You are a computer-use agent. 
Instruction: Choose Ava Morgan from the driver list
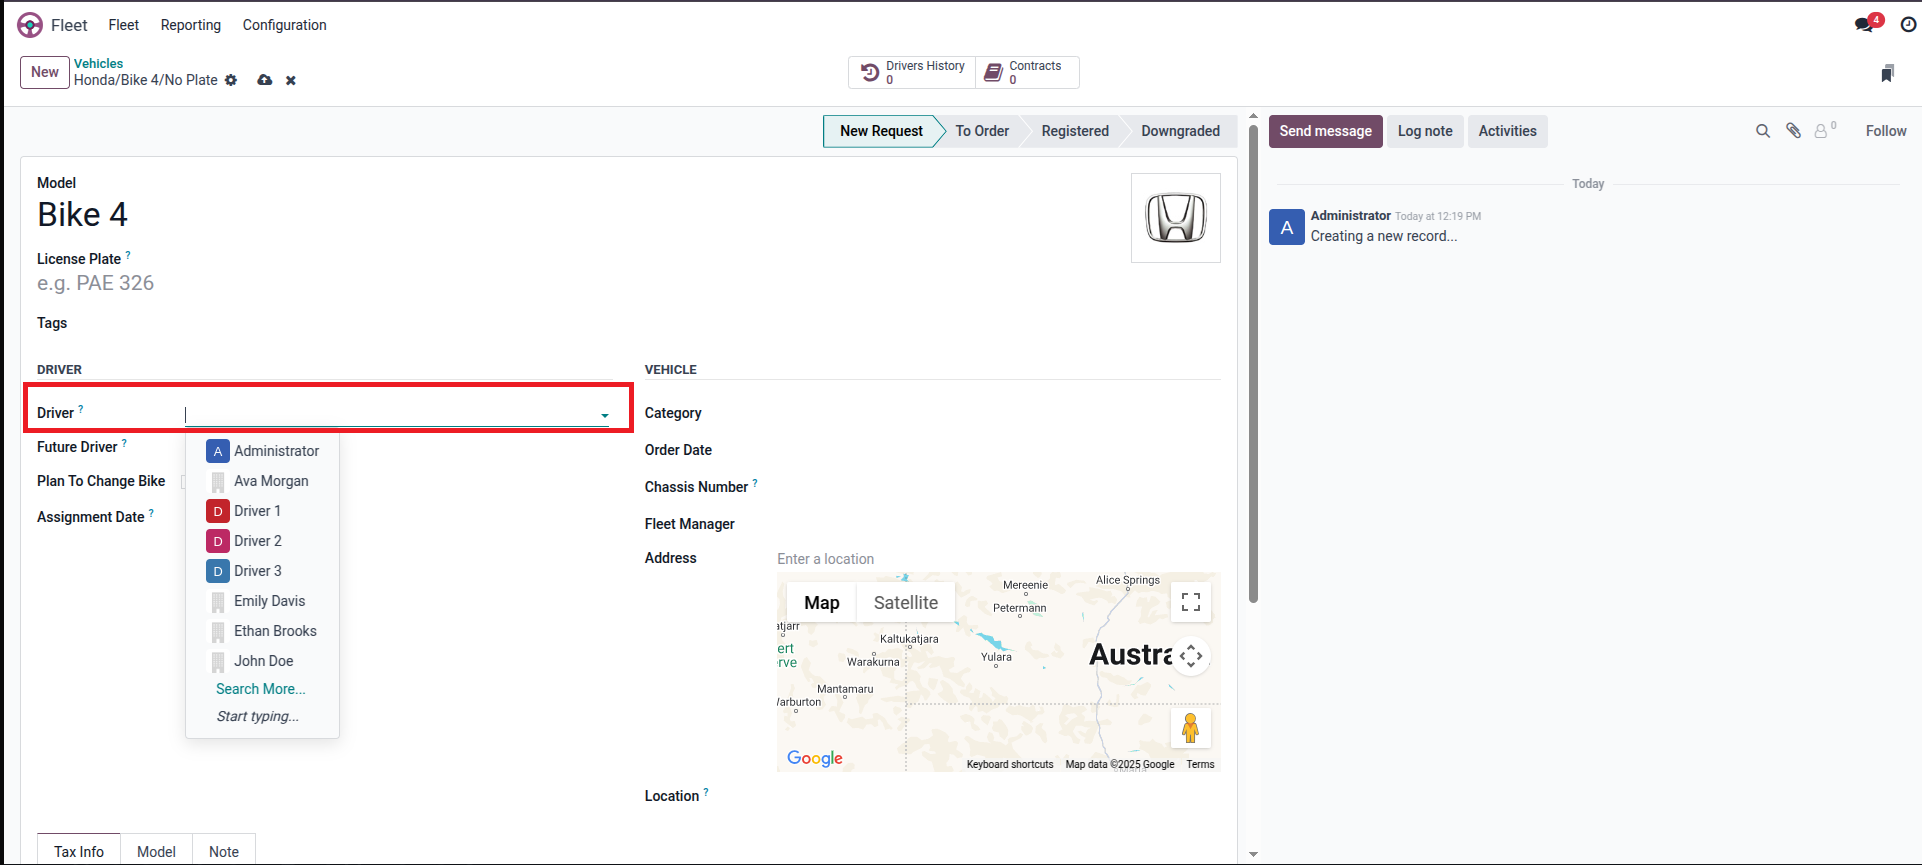pos(262,481)
